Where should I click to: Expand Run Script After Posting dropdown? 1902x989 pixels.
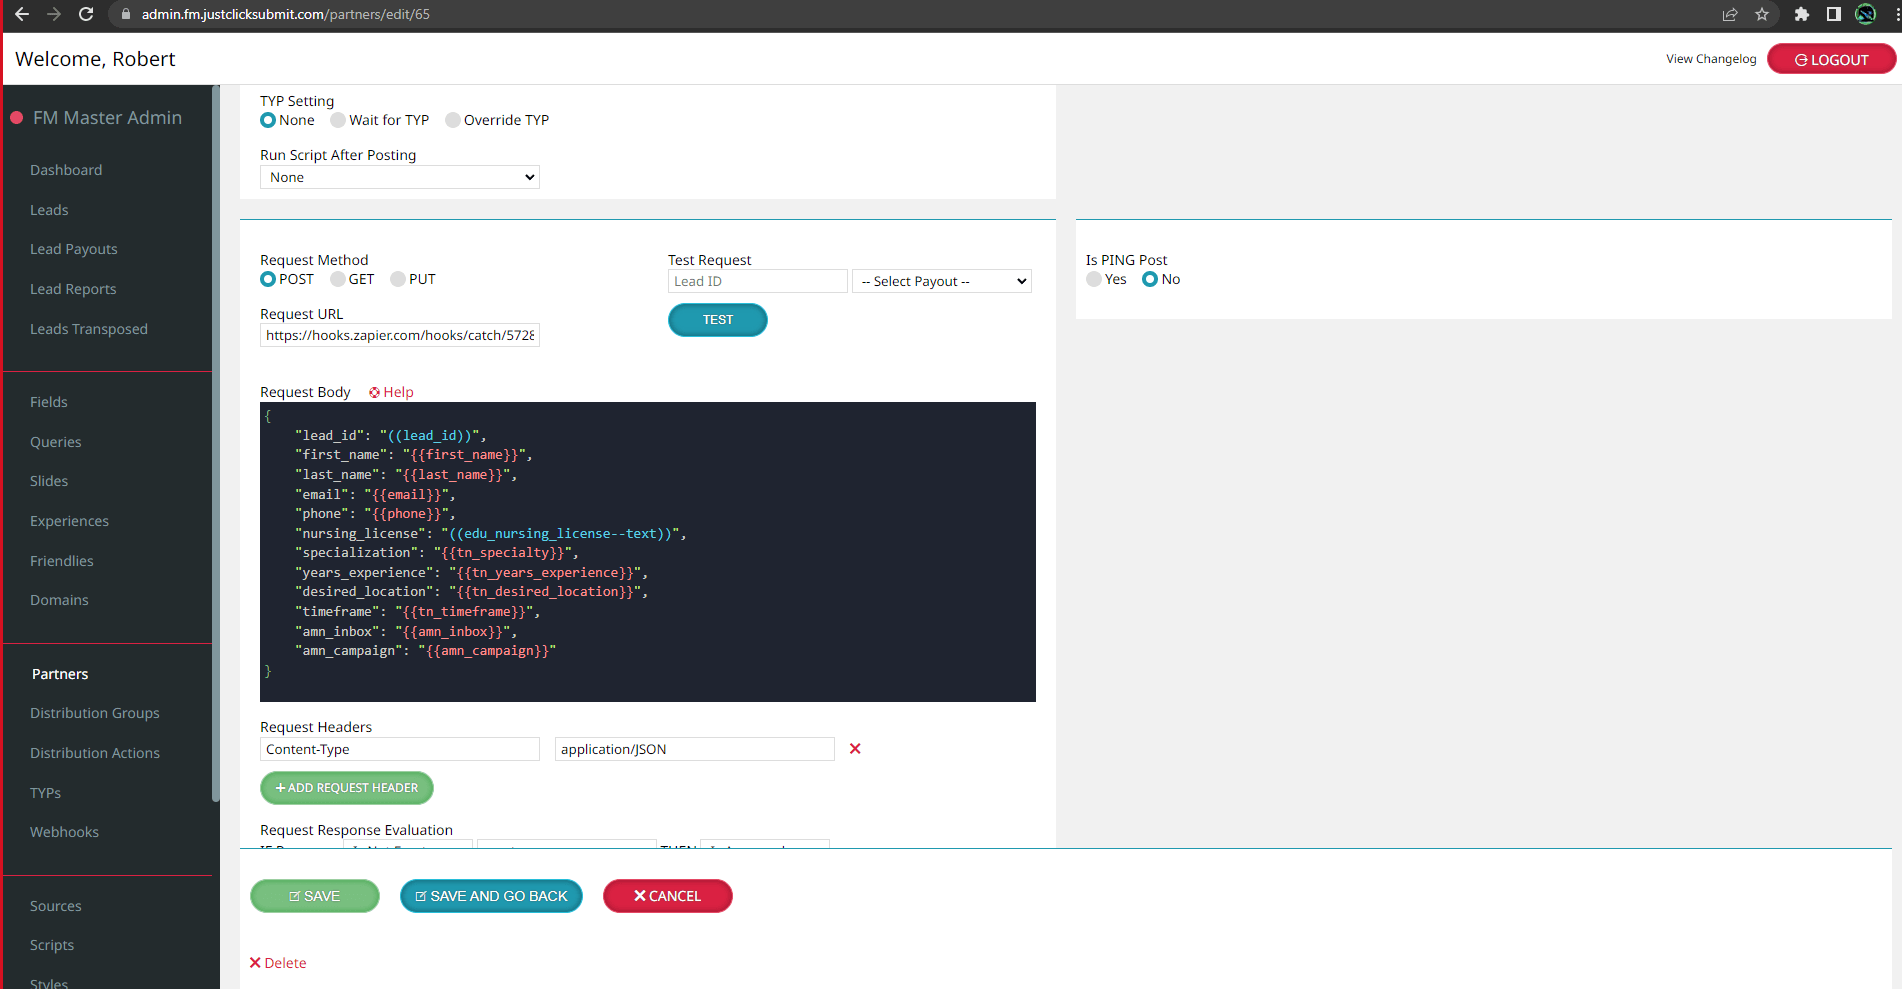pos(400,177)
